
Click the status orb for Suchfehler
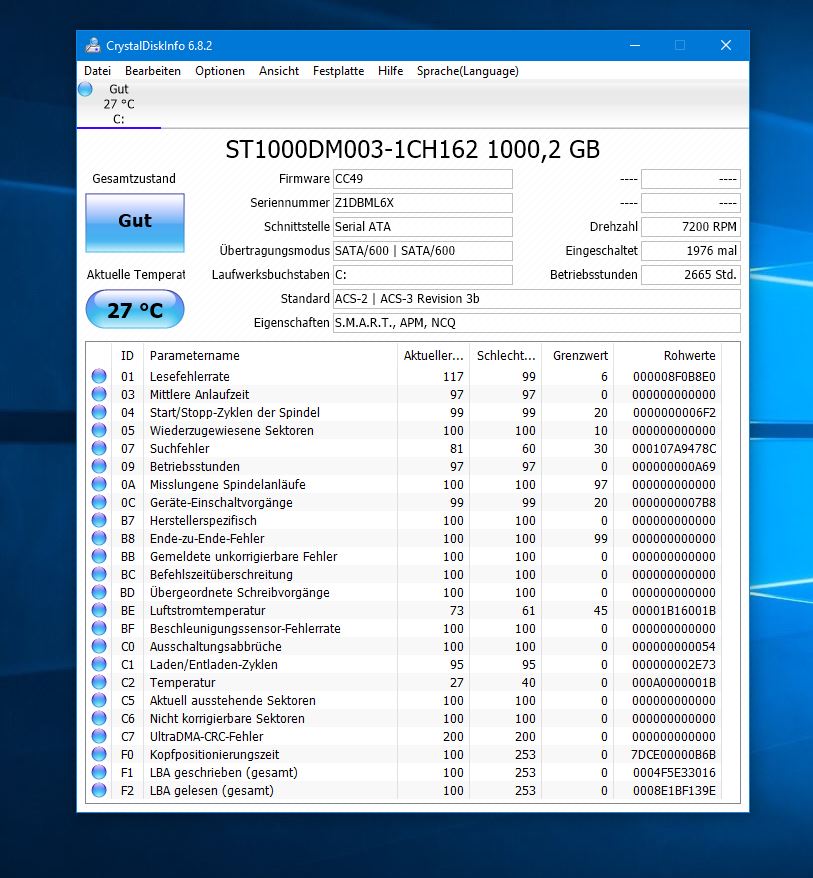[x=99, y=449]
